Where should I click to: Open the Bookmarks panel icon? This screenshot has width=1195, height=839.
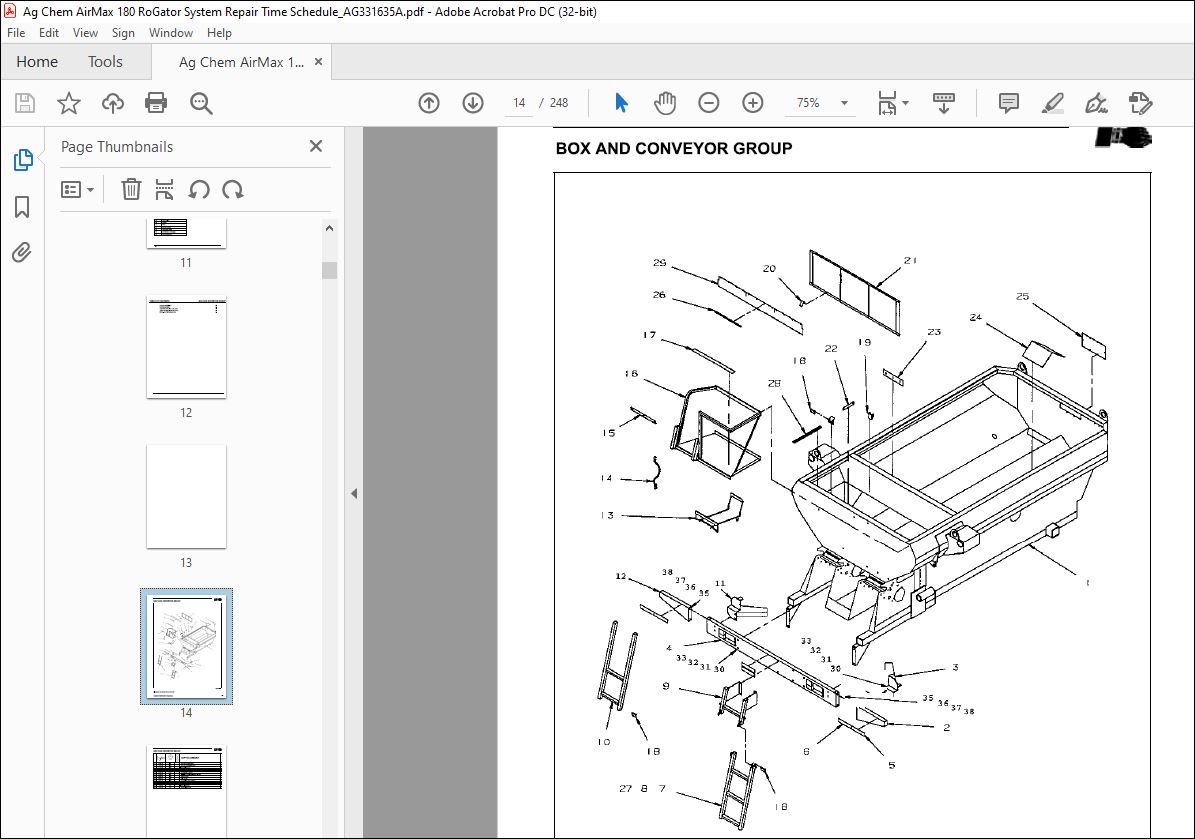pyautogui.click(x=22, y=207)
